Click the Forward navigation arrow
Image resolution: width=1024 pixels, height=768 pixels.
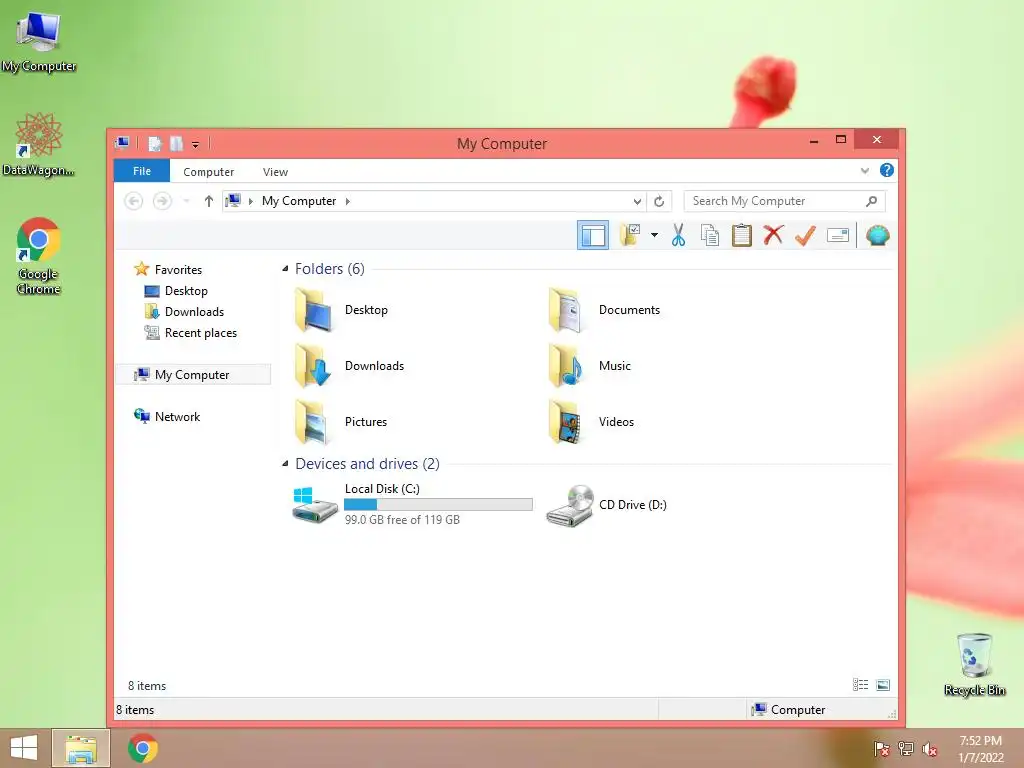pos(162,201)
